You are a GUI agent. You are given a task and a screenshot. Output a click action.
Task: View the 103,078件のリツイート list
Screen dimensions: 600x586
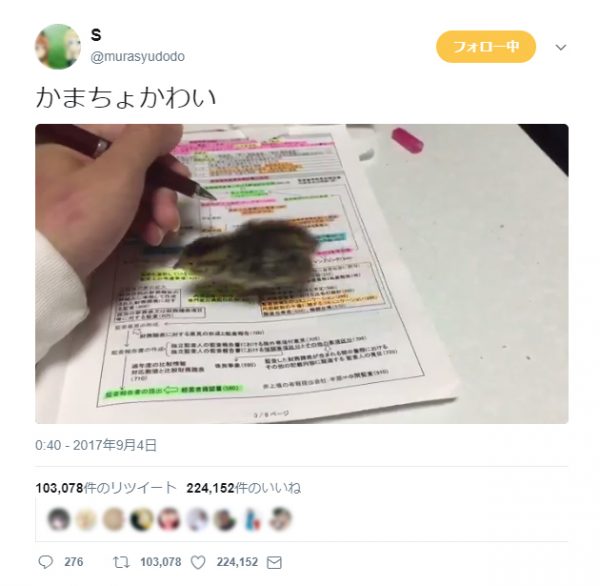pos(106,488)
